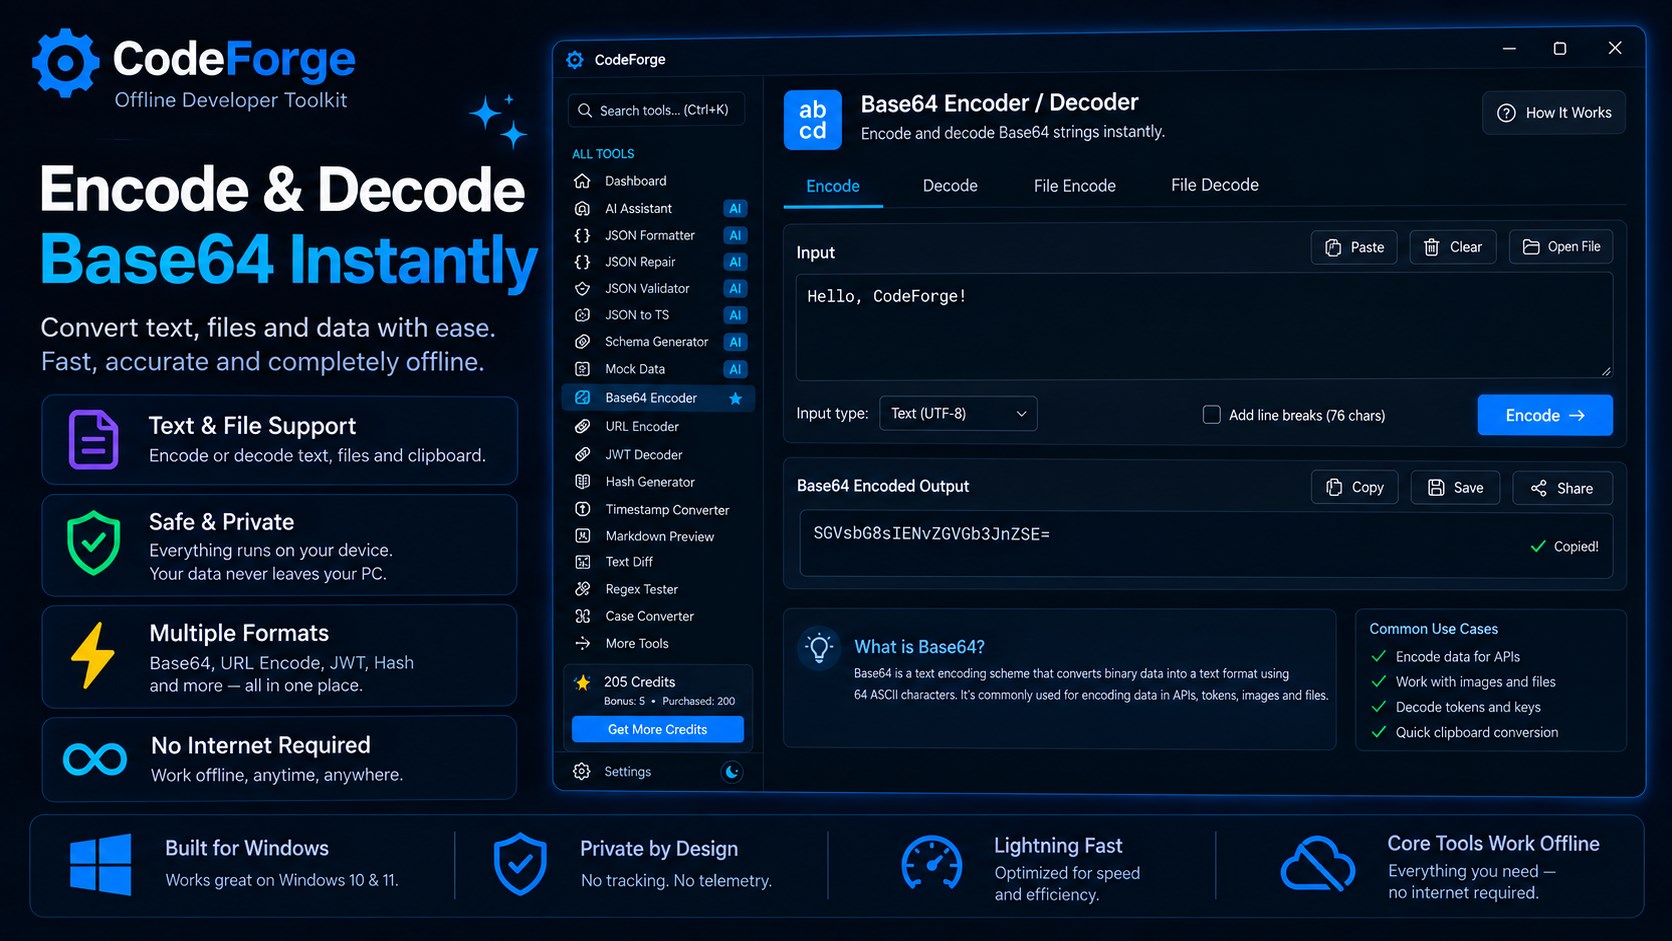1672x941 pixels.
Task: Open JSON to TS icon
Action: coord(582,315)
